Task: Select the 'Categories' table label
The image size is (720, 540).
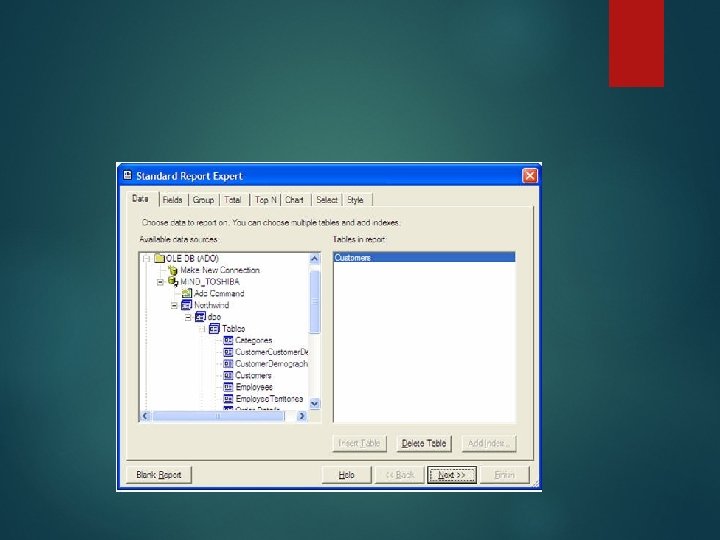Action: point(253,340)
